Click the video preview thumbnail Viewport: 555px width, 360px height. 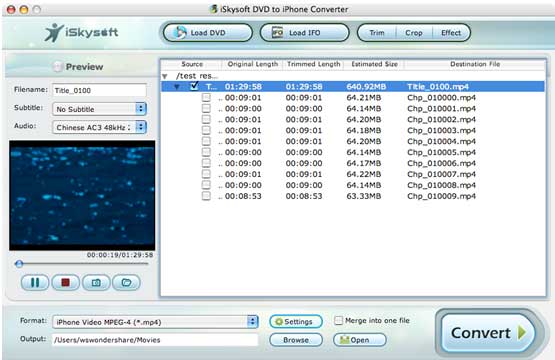(82, 196)
